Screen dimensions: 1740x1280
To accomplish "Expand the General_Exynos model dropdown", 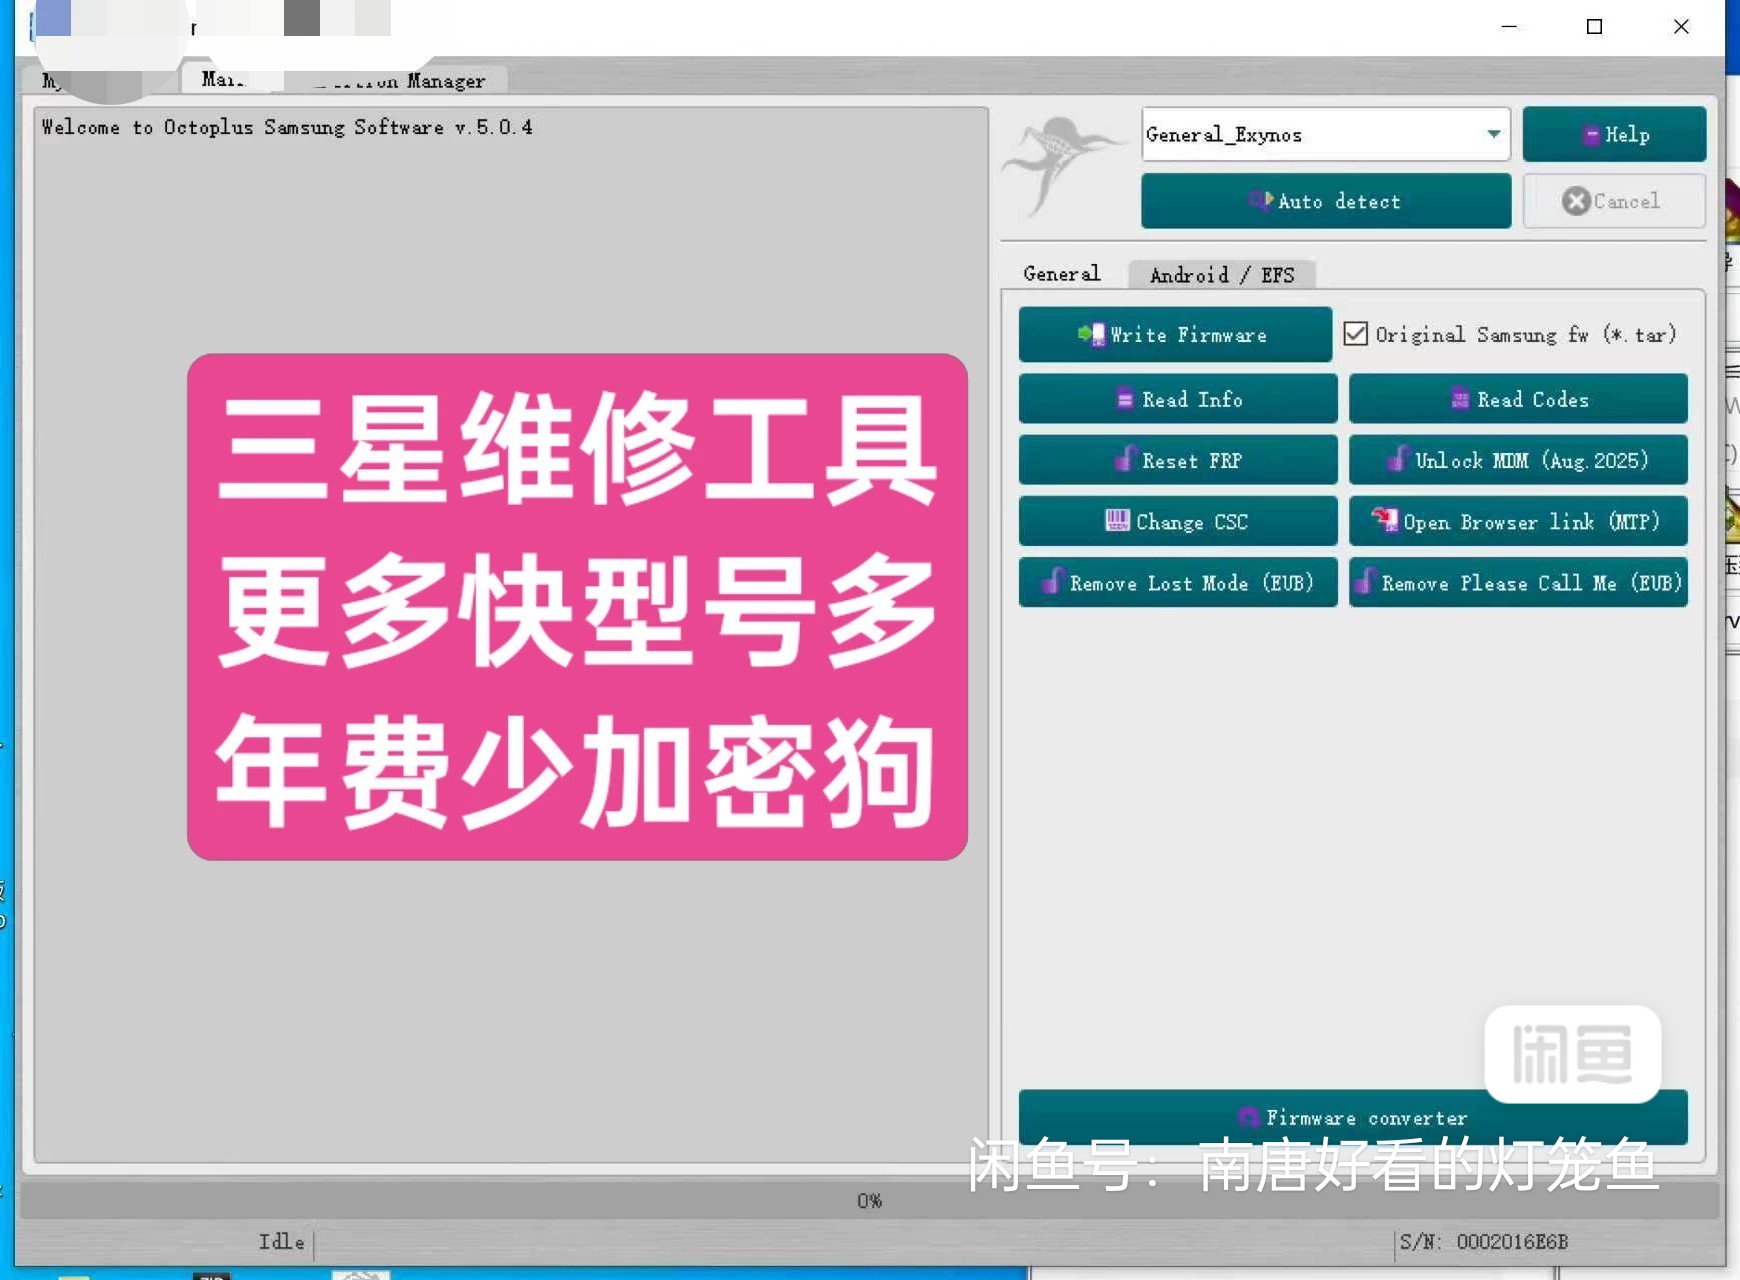I will (1493, 134).
